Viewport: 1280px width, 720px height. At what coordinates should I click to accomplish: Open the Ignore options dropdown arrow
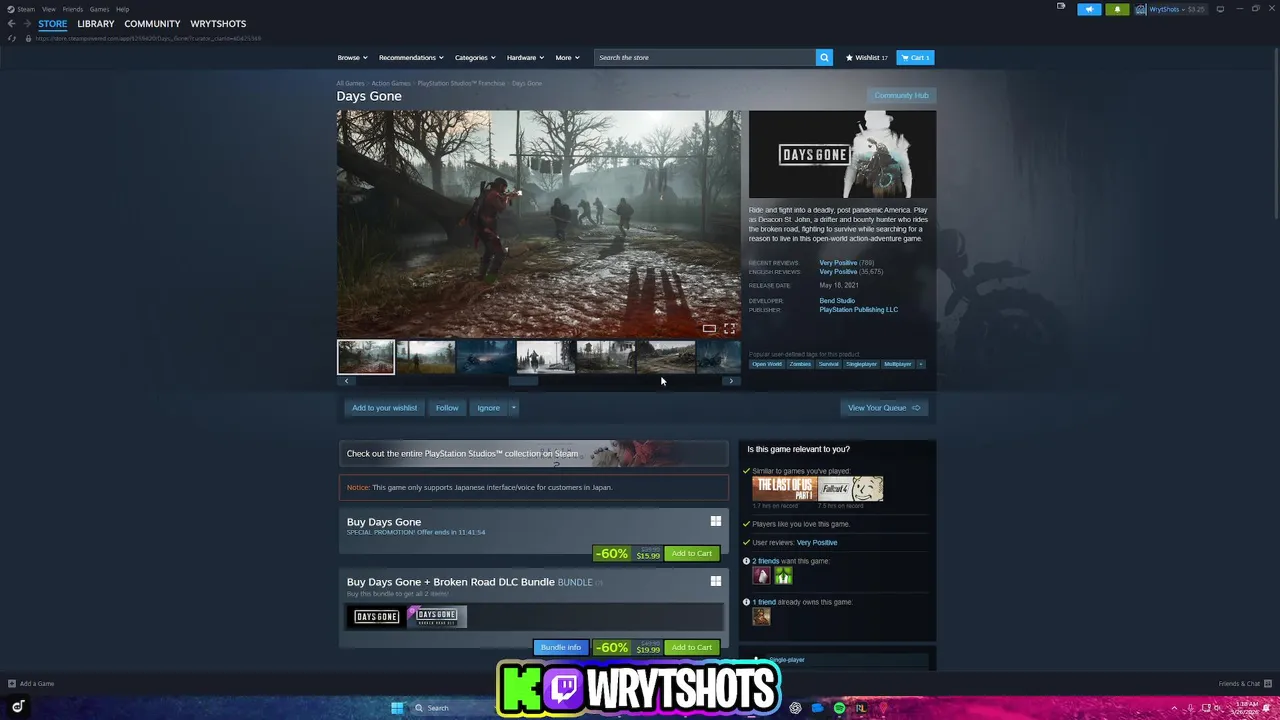tap(513, 408)
